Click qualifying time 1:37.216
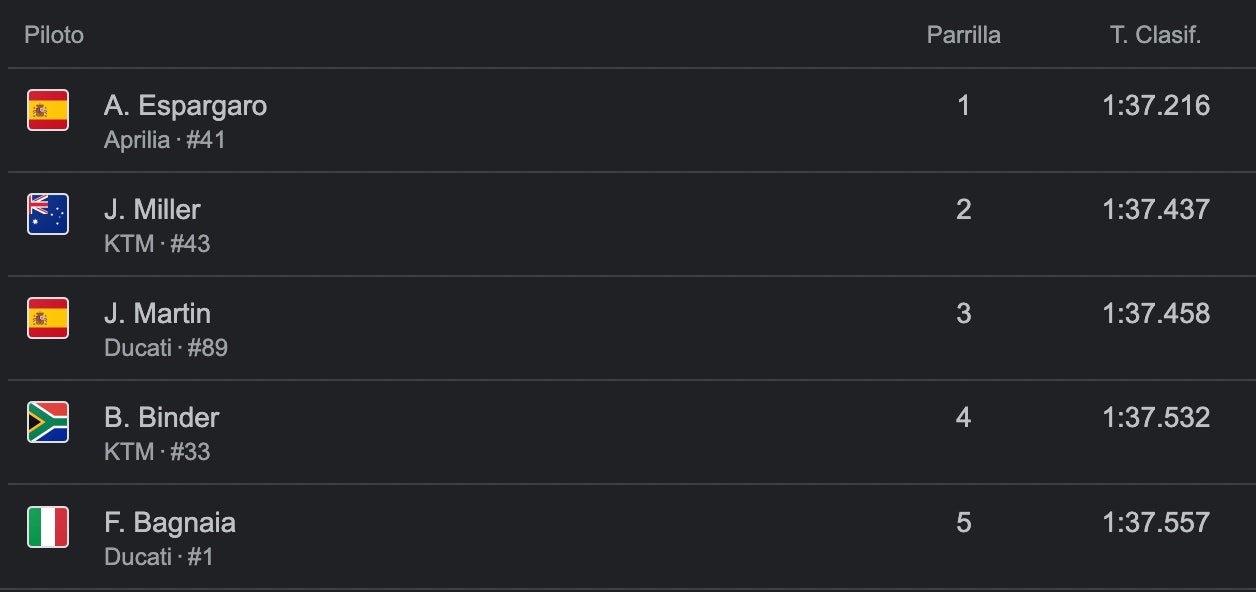Screen dimensions: 1256x592 1156,106
